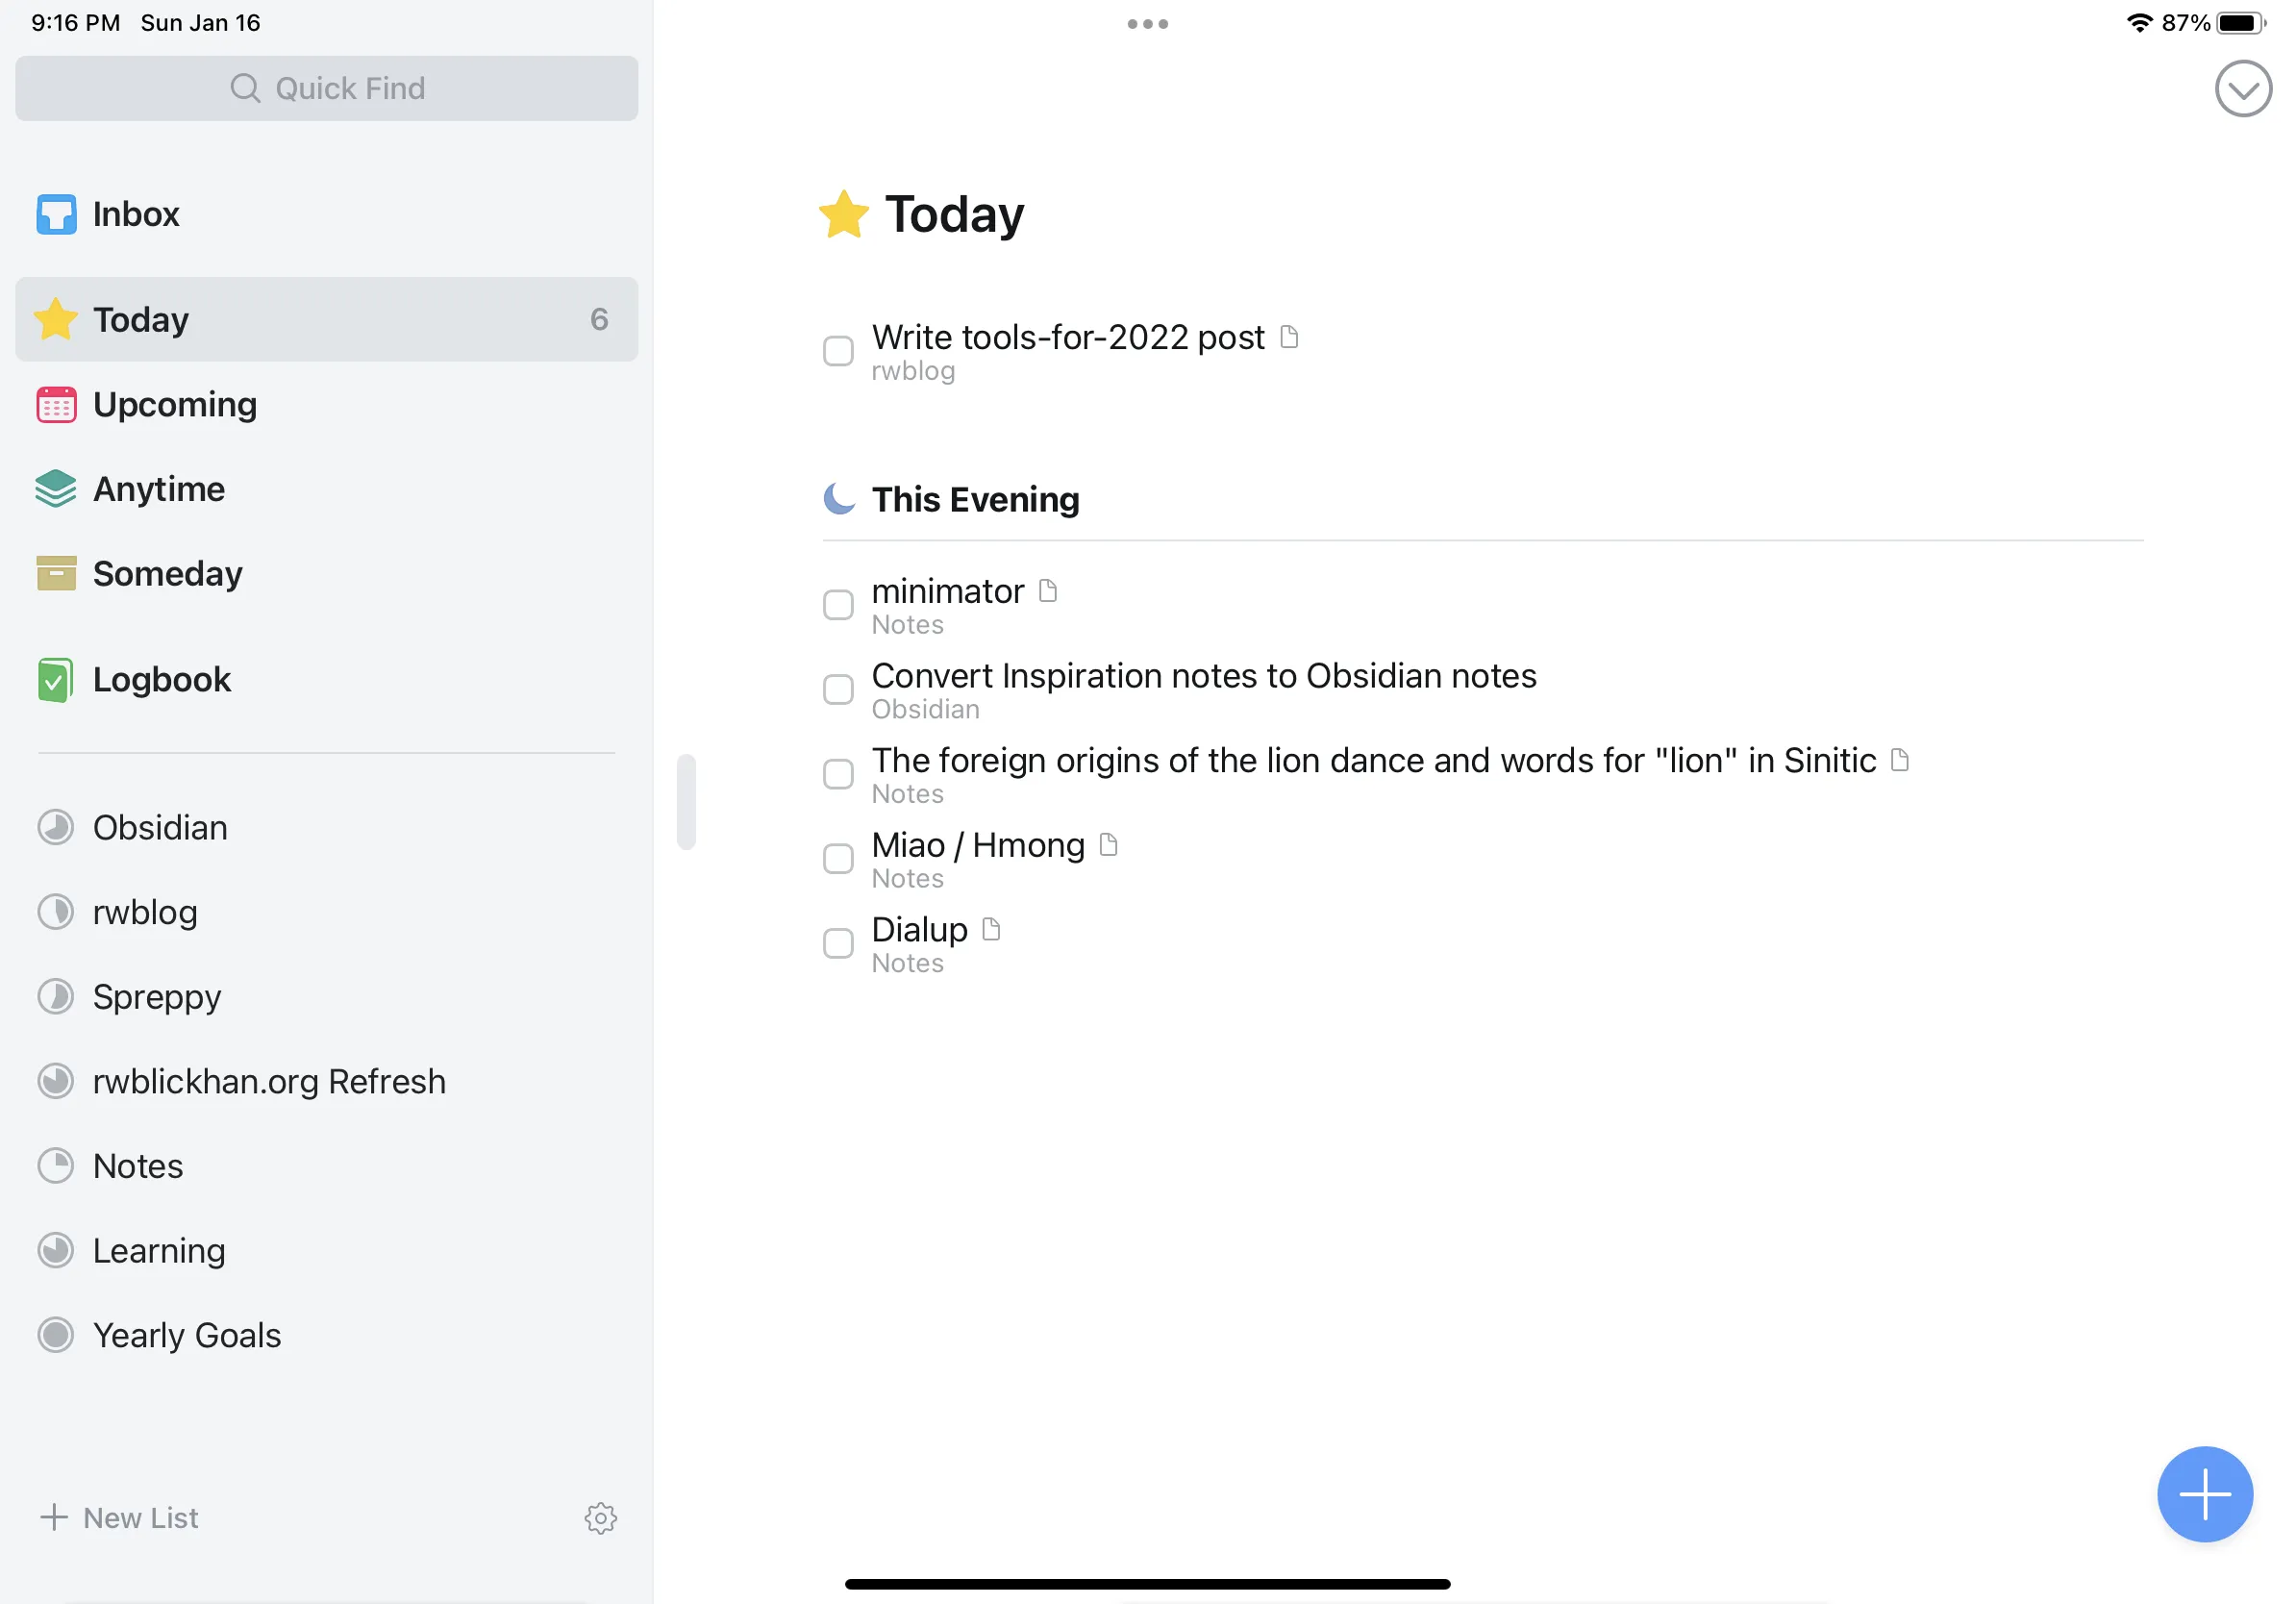Toggle checkbox for Dialup task
Image resolution: width=2296 pixels, height=1604 pixels.
[839, 942]
